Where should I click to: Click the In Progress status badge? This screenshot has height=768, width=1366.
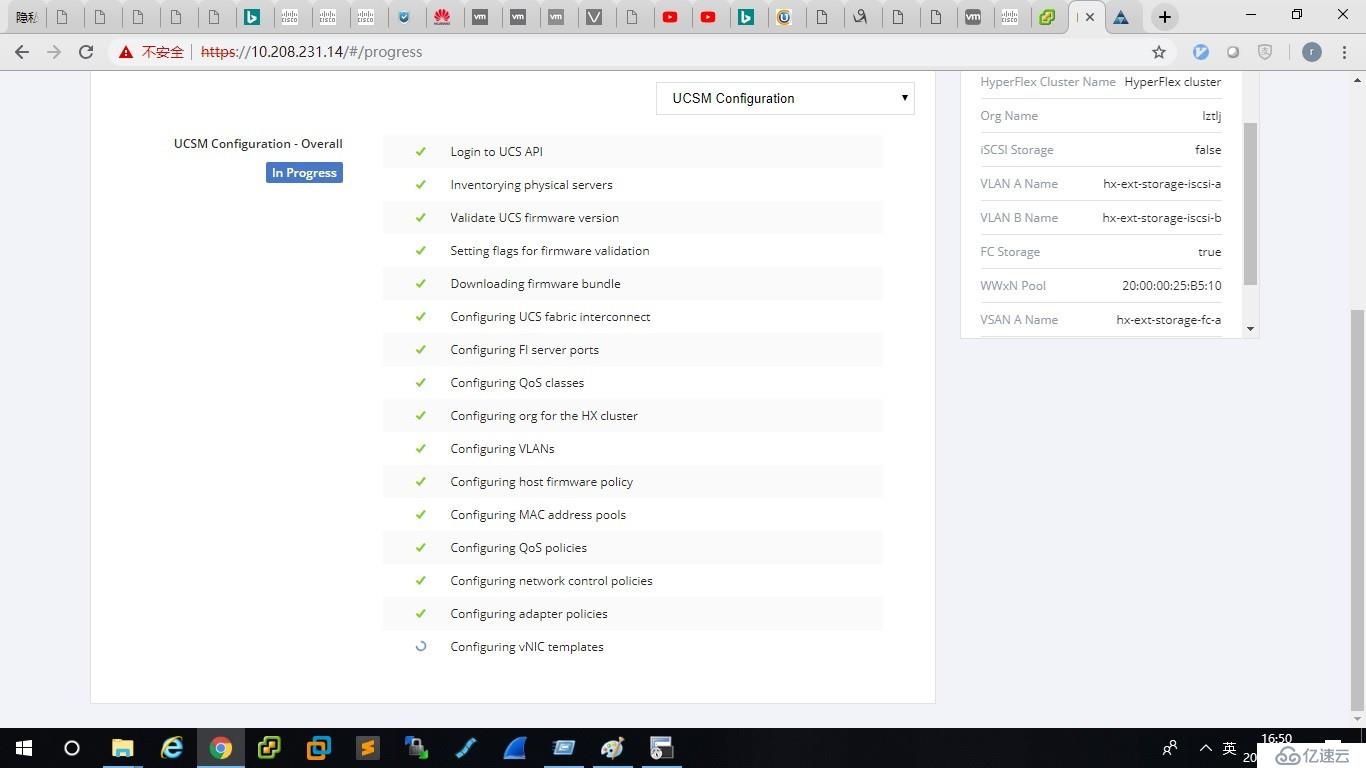point(305,173)
